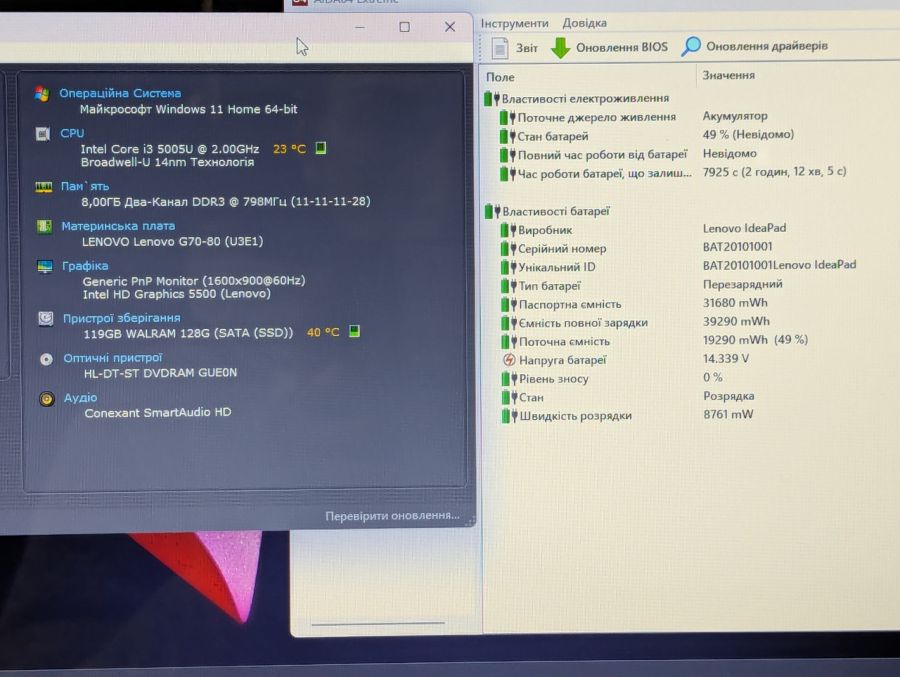Click the disc icon next to Оптичні пристрої
The width and height of the screenshot is (900, 677).
(x=46, y=359)
